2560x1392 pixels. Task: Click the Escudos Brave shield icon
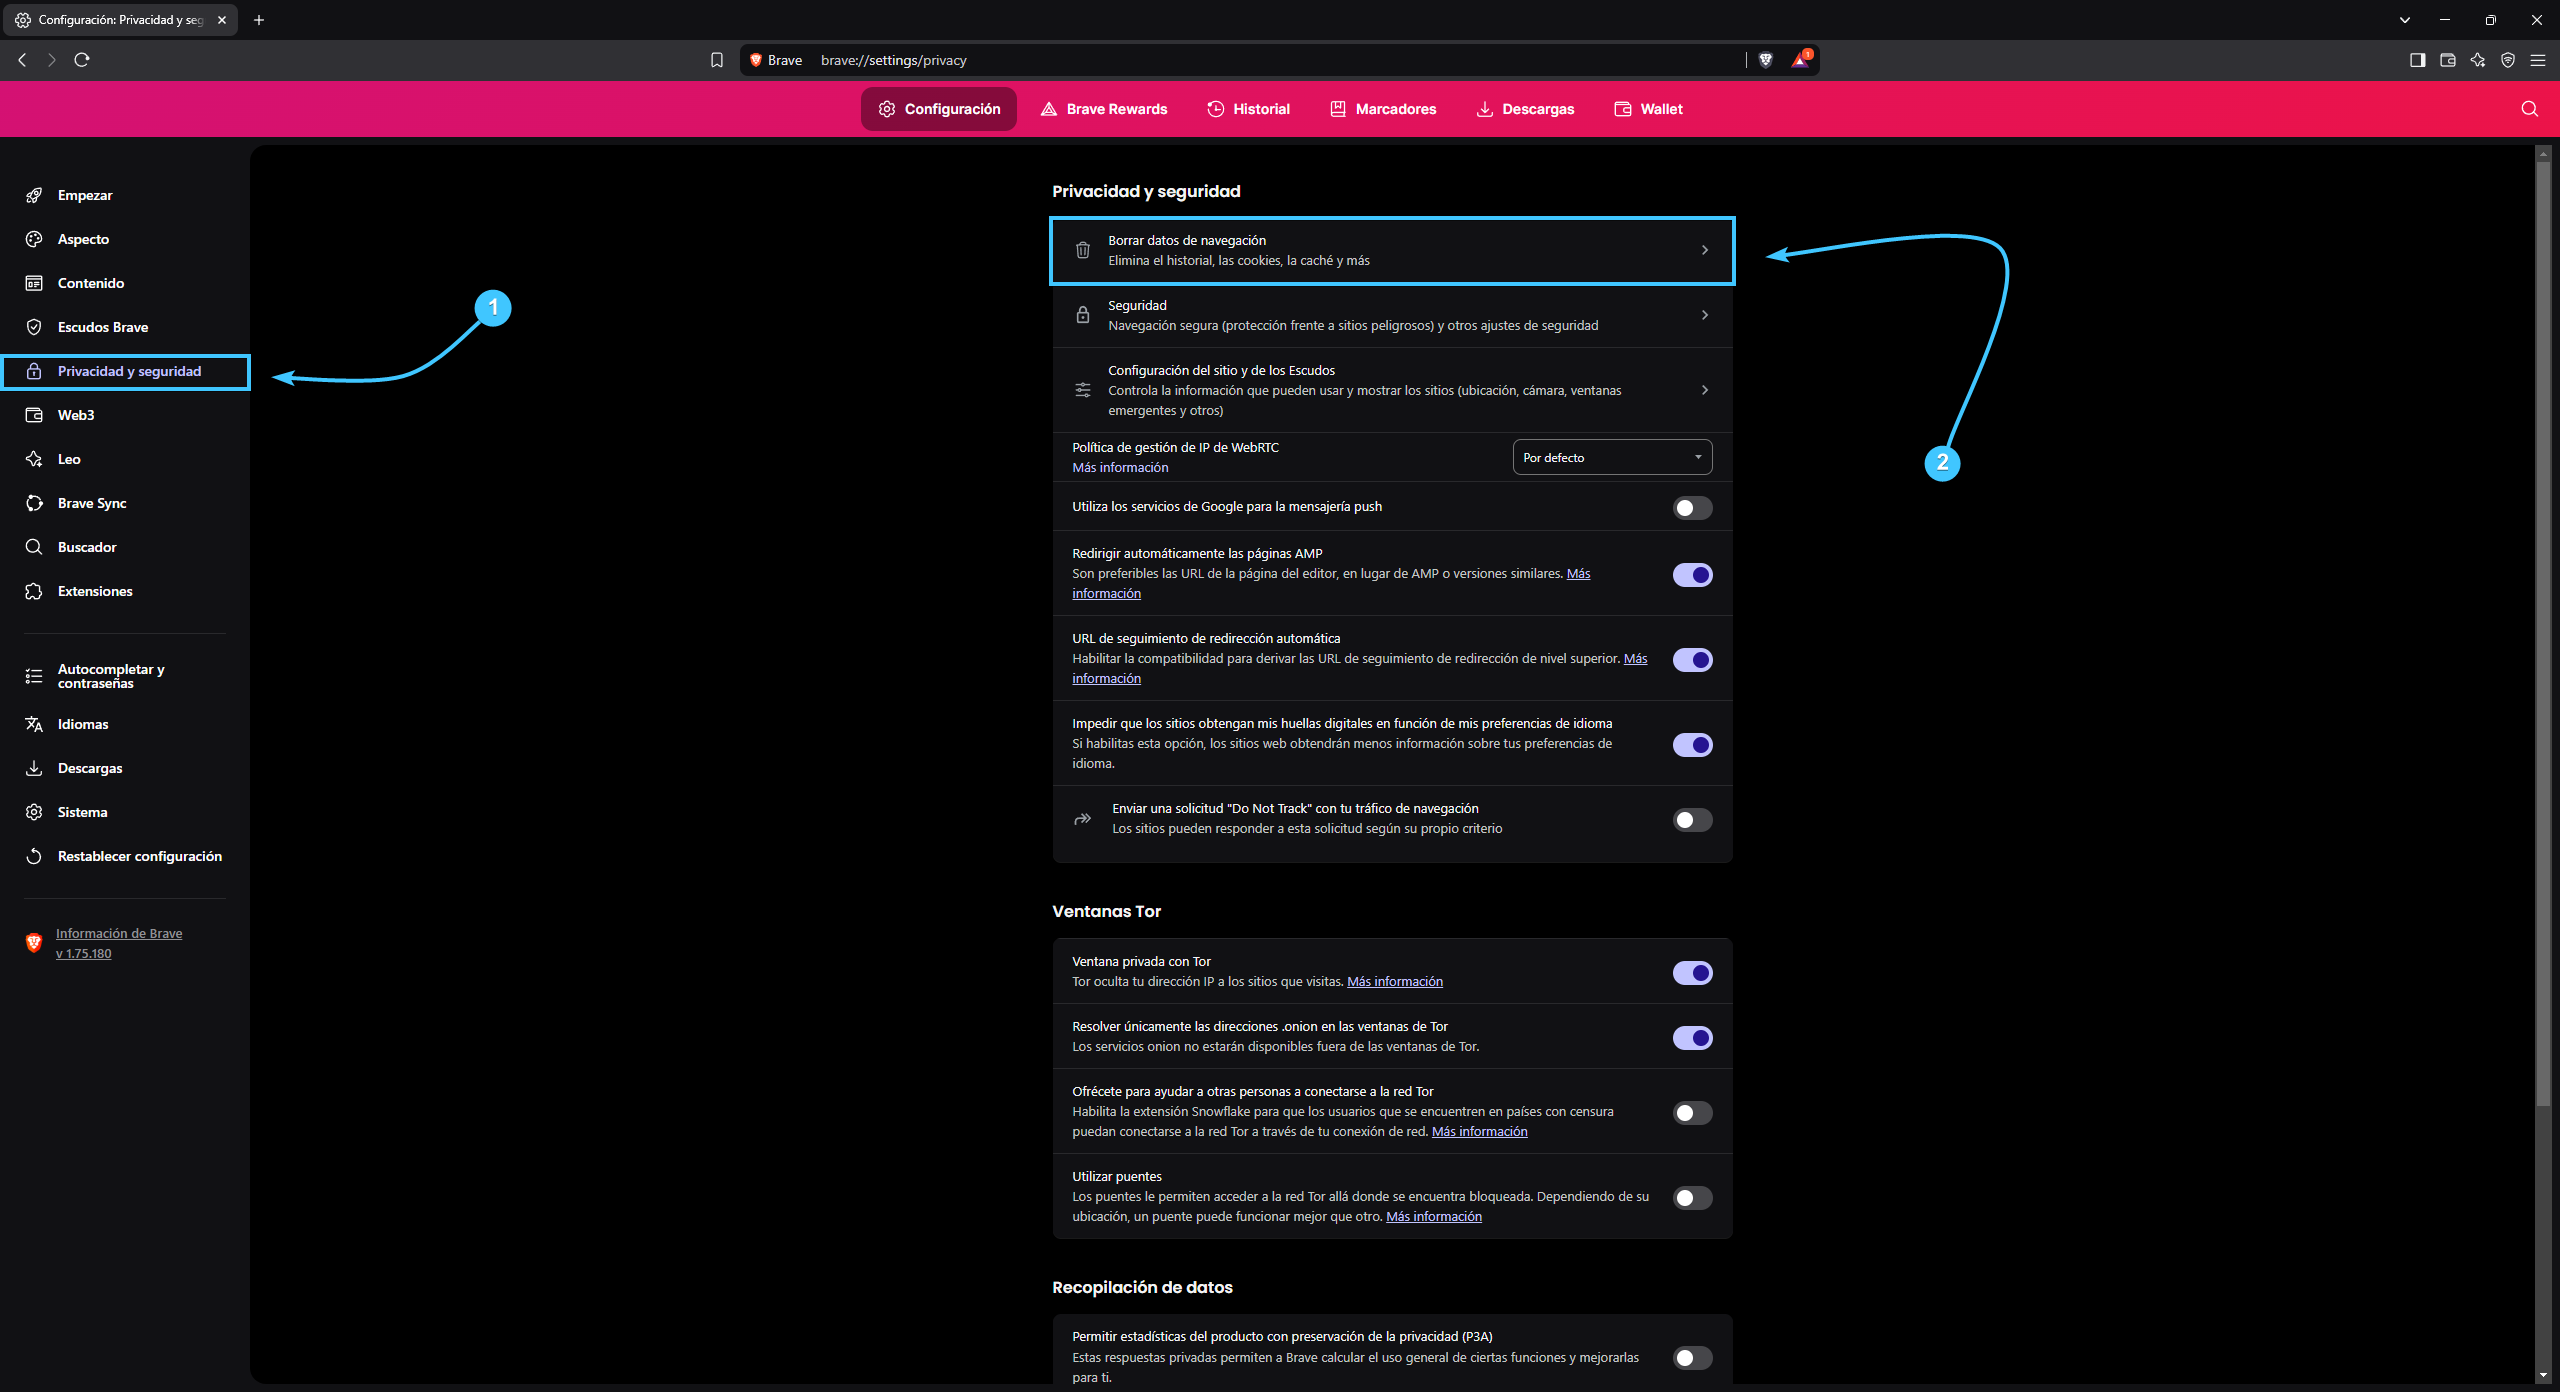pyautogui.click(x=34, y=327)
